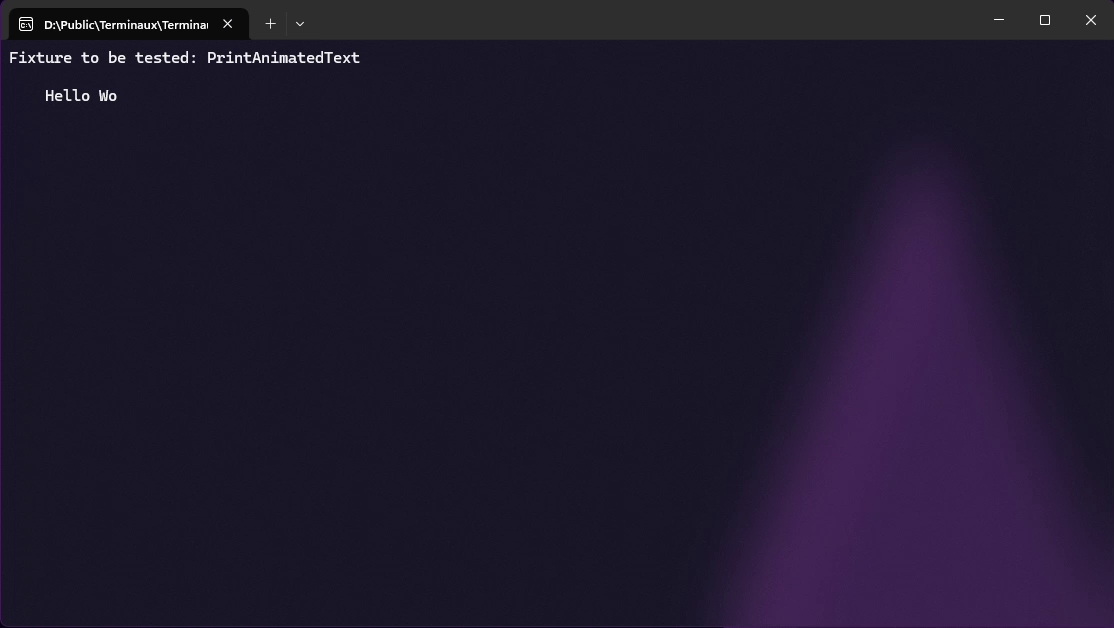Minimize the terminal window
Viewport: 1114px width, 628px height.
tap(999, 20)
